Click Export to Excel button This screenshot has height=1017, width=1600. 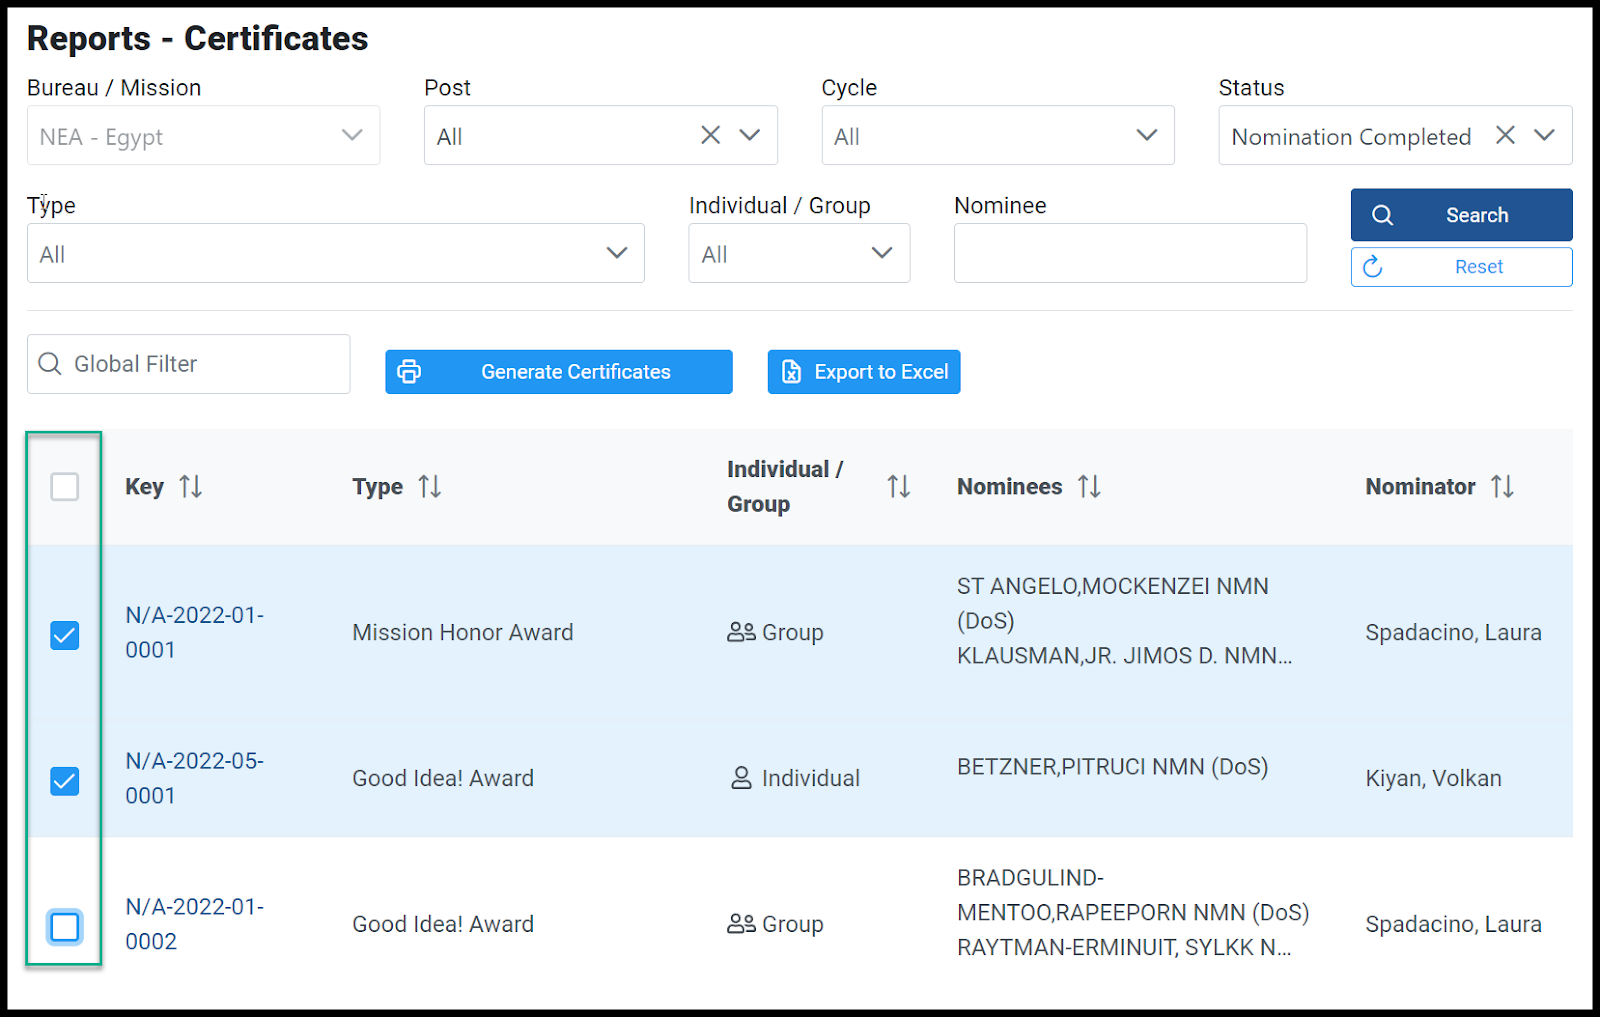click(x=864, y=372)
